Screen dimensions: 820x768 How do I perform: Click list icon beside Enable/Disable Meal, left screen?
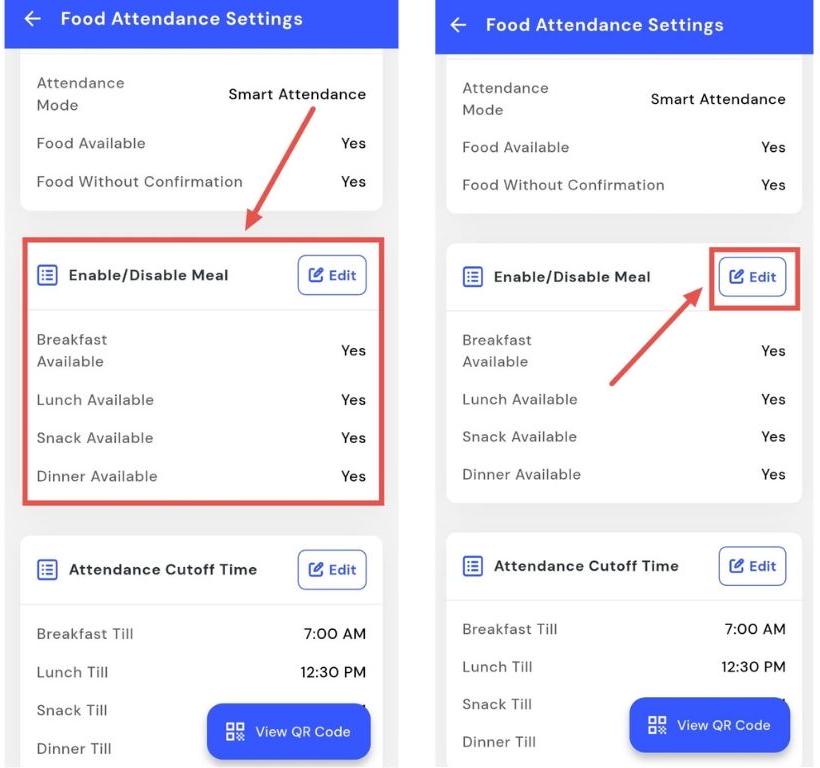(x=47, y=275)
